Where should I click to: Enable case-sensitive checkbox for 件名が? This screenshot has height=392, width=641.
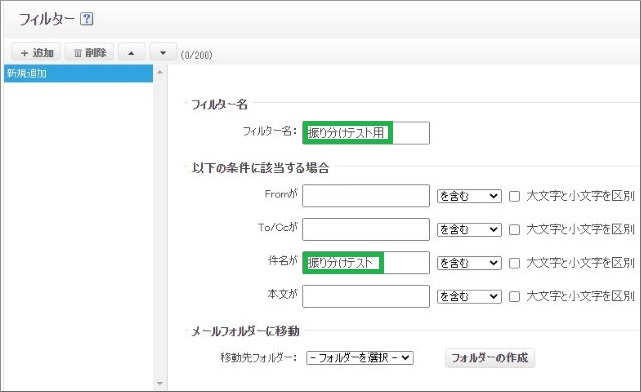click(x=514, y=263)
